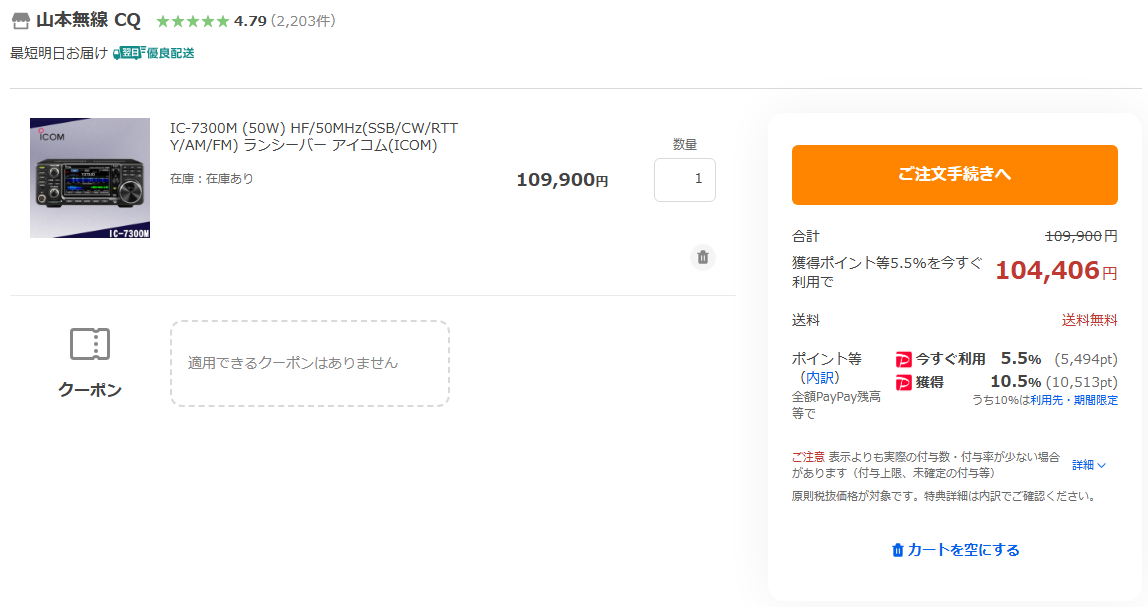This screenshot has width=1148, height=607.
Task: Open the IC-7300M transceiver product title
Action: click(x=314, y=137)
